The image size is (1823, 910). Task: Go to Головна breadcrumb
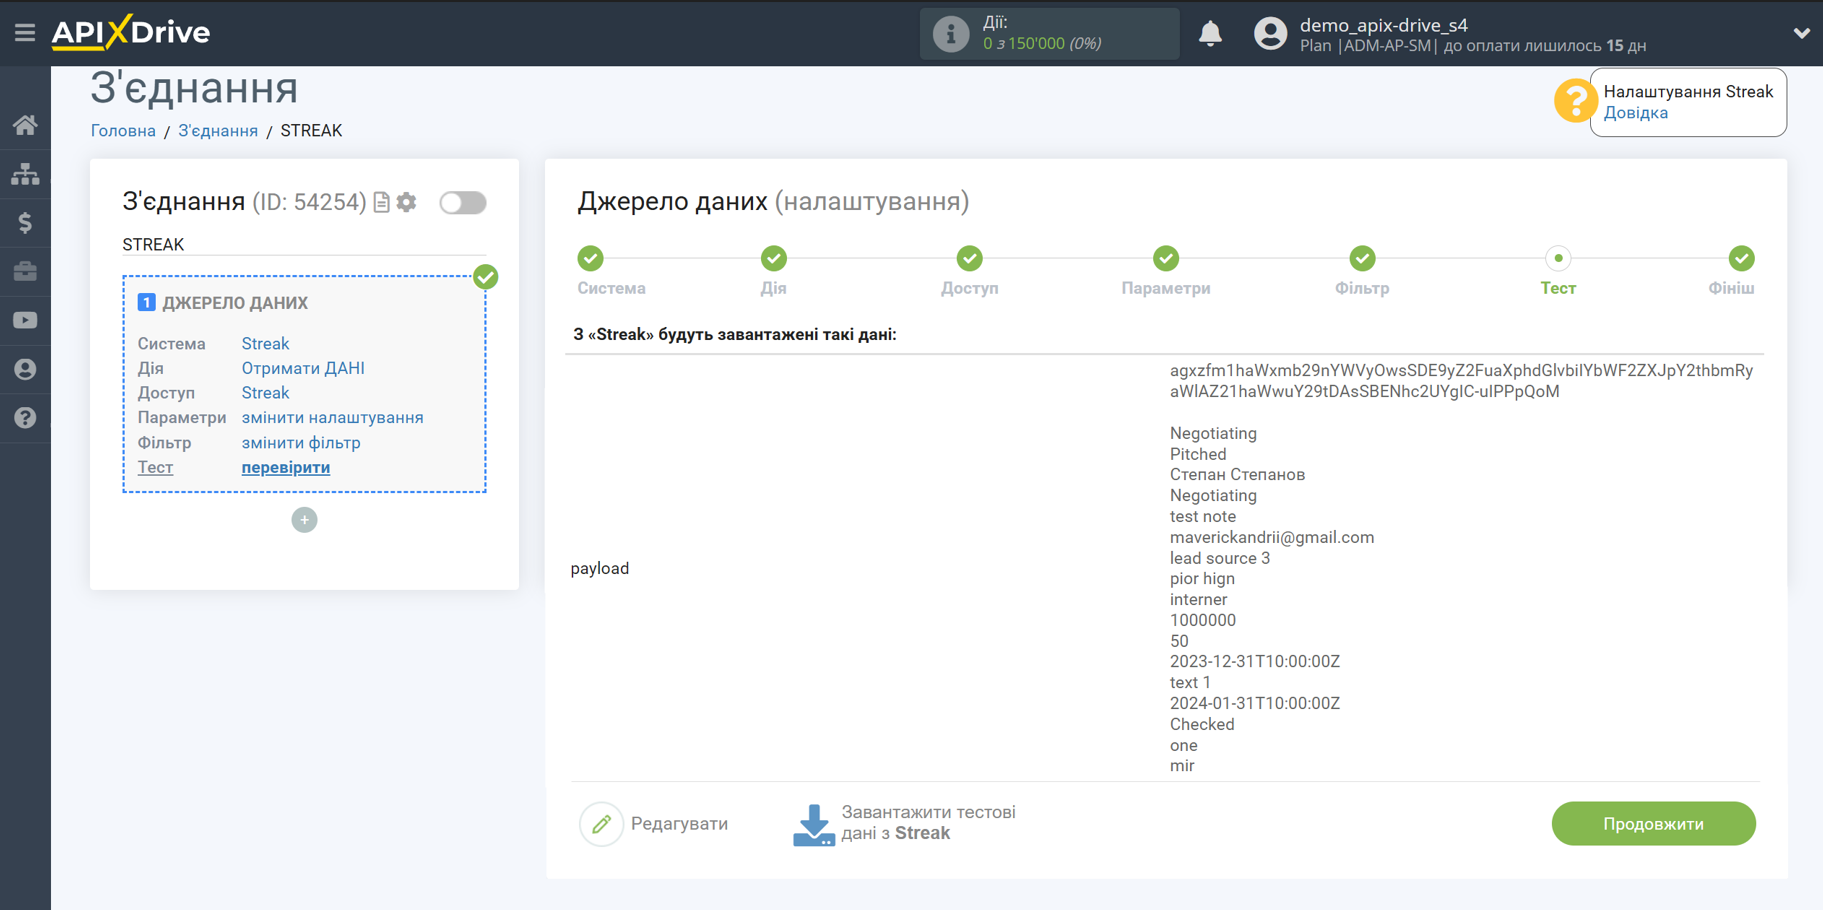(x=123, y=131)
